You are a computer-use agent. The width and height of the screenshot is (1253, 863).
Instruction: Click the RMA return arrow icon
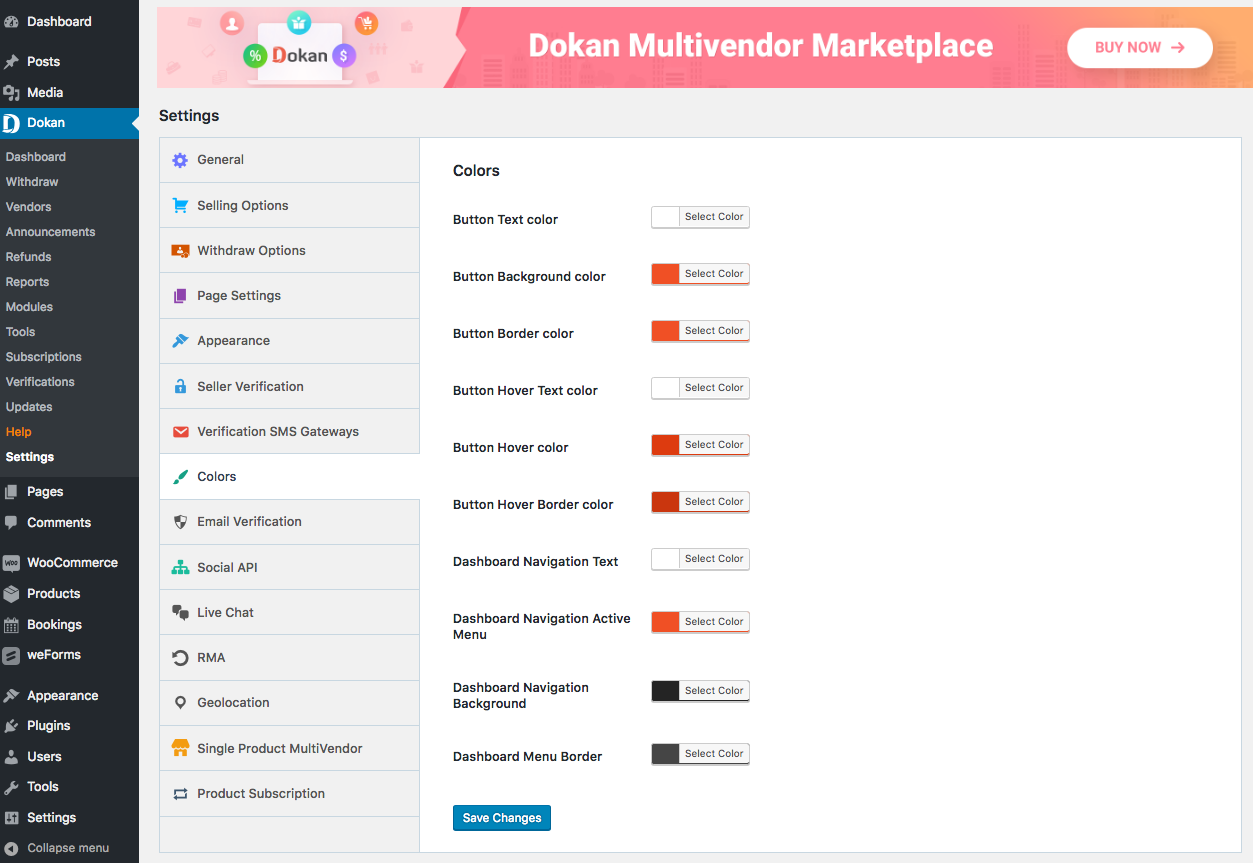coord(180,658)
